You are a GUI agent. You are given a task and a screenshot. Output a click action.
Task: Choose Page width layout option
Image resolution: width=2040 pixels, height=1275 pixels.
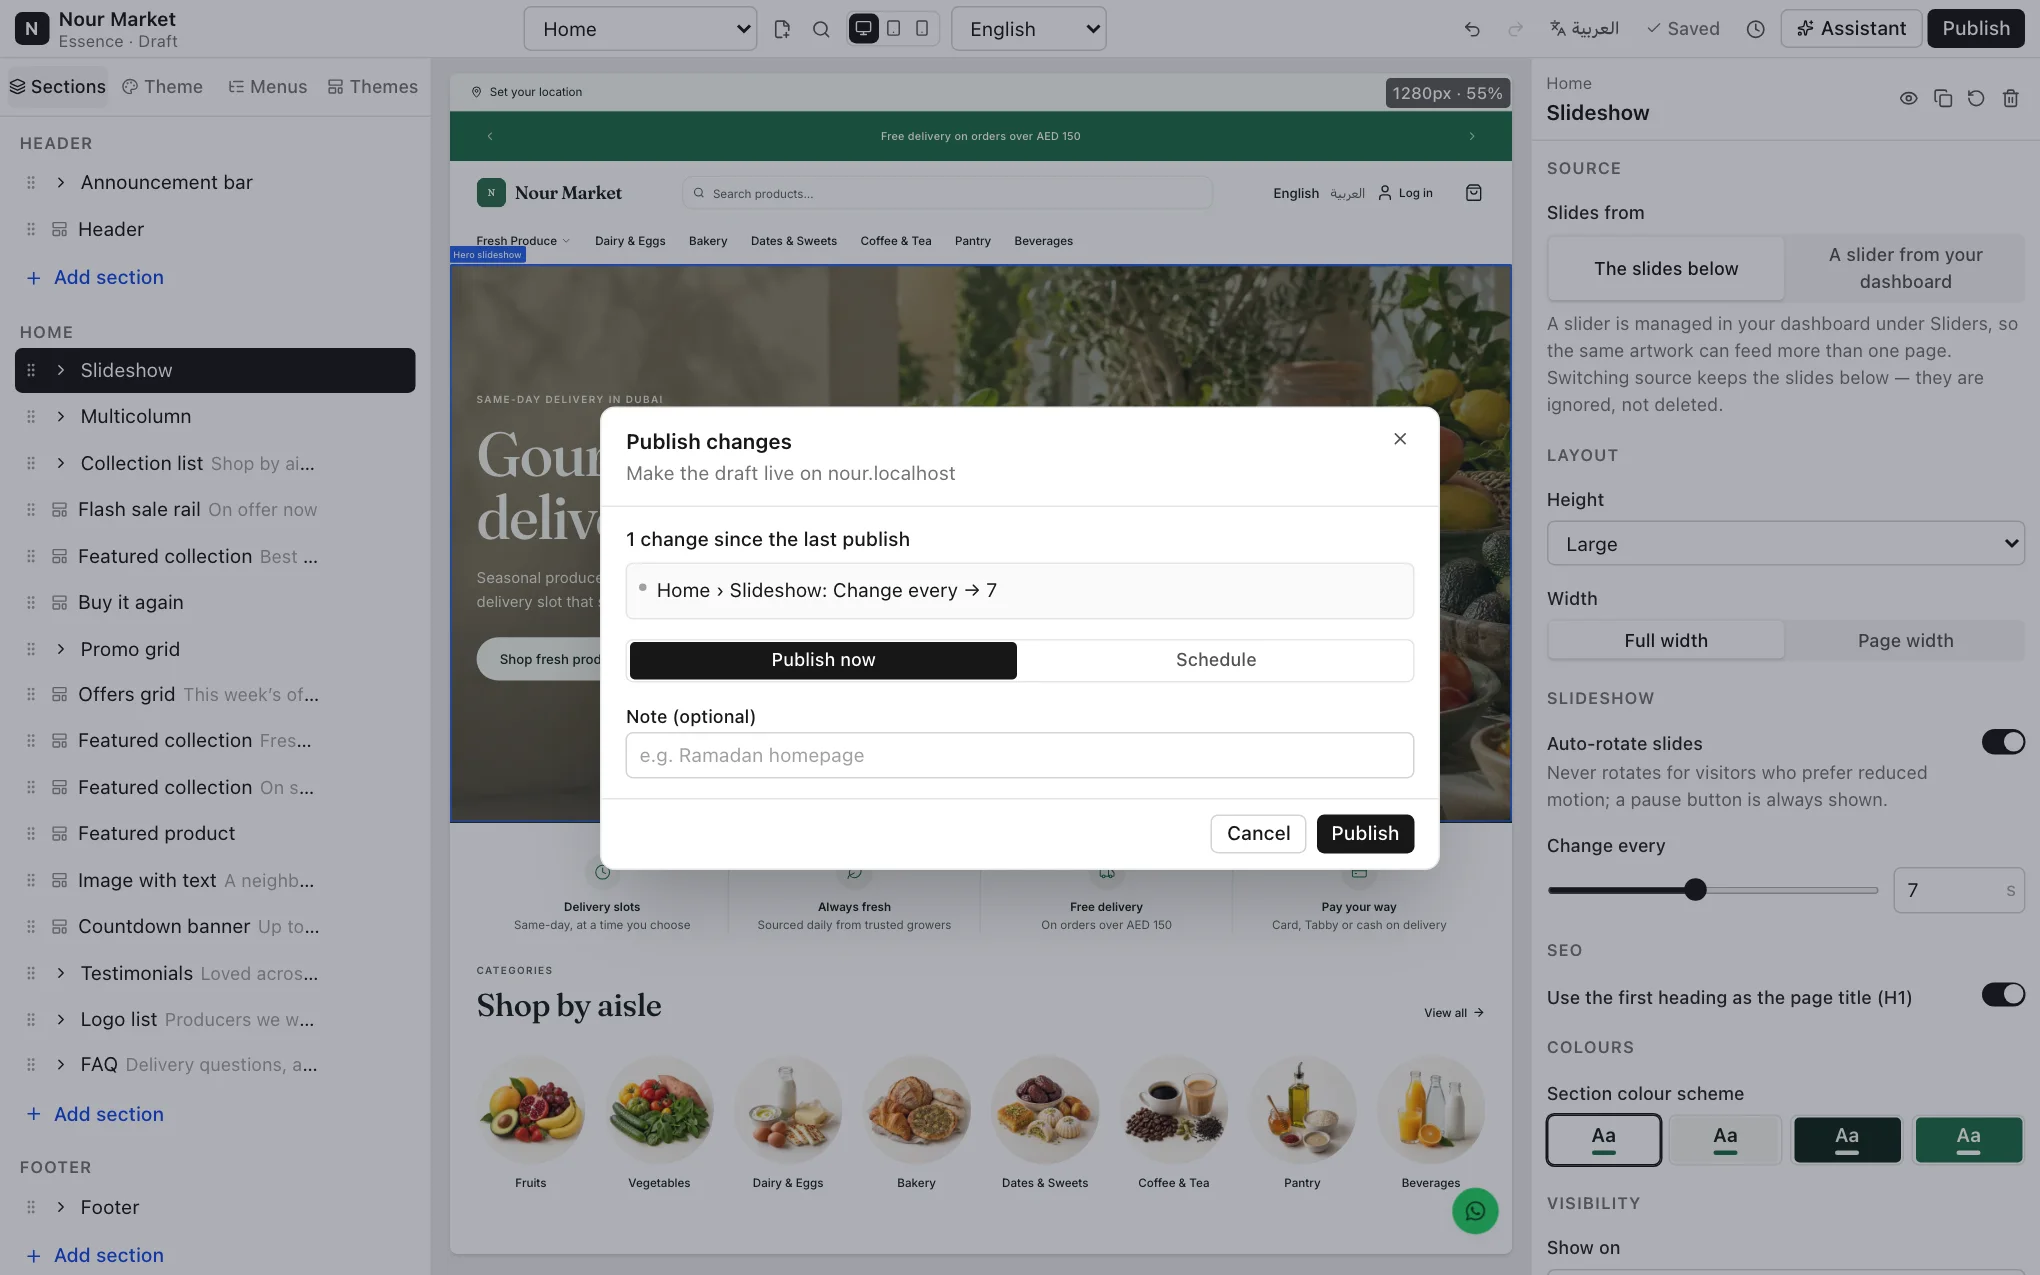click(1905, 641)
